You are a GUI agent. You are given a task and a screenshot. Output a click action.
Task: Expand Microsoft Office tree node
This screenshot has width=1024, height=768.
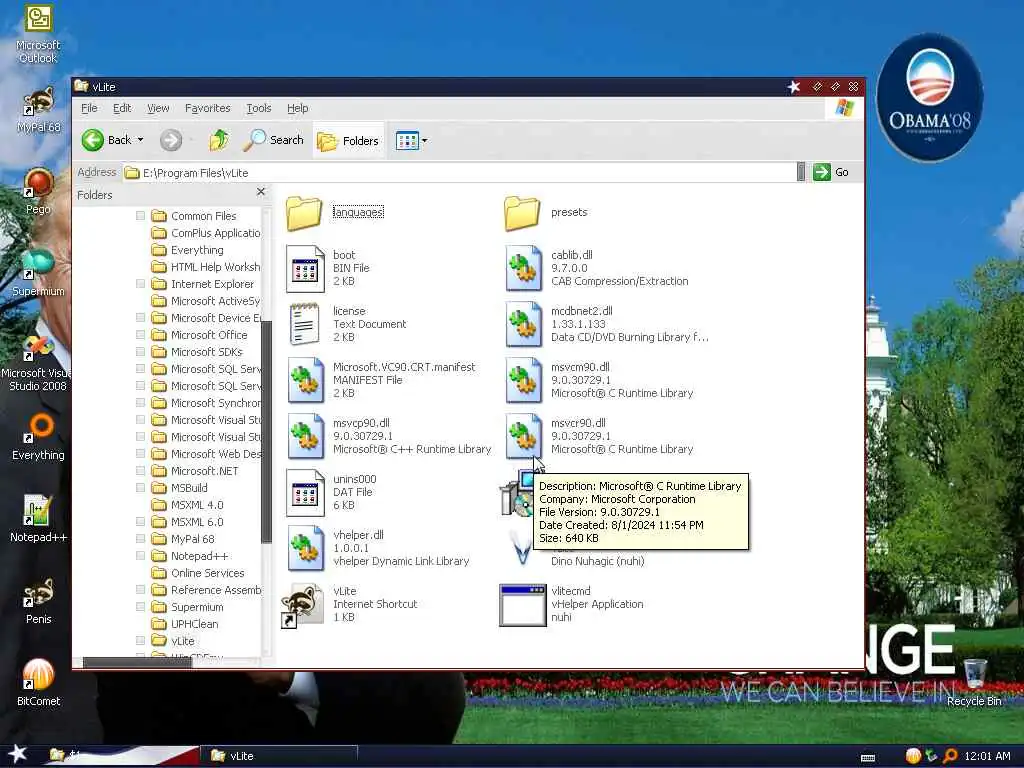[140, 334]
